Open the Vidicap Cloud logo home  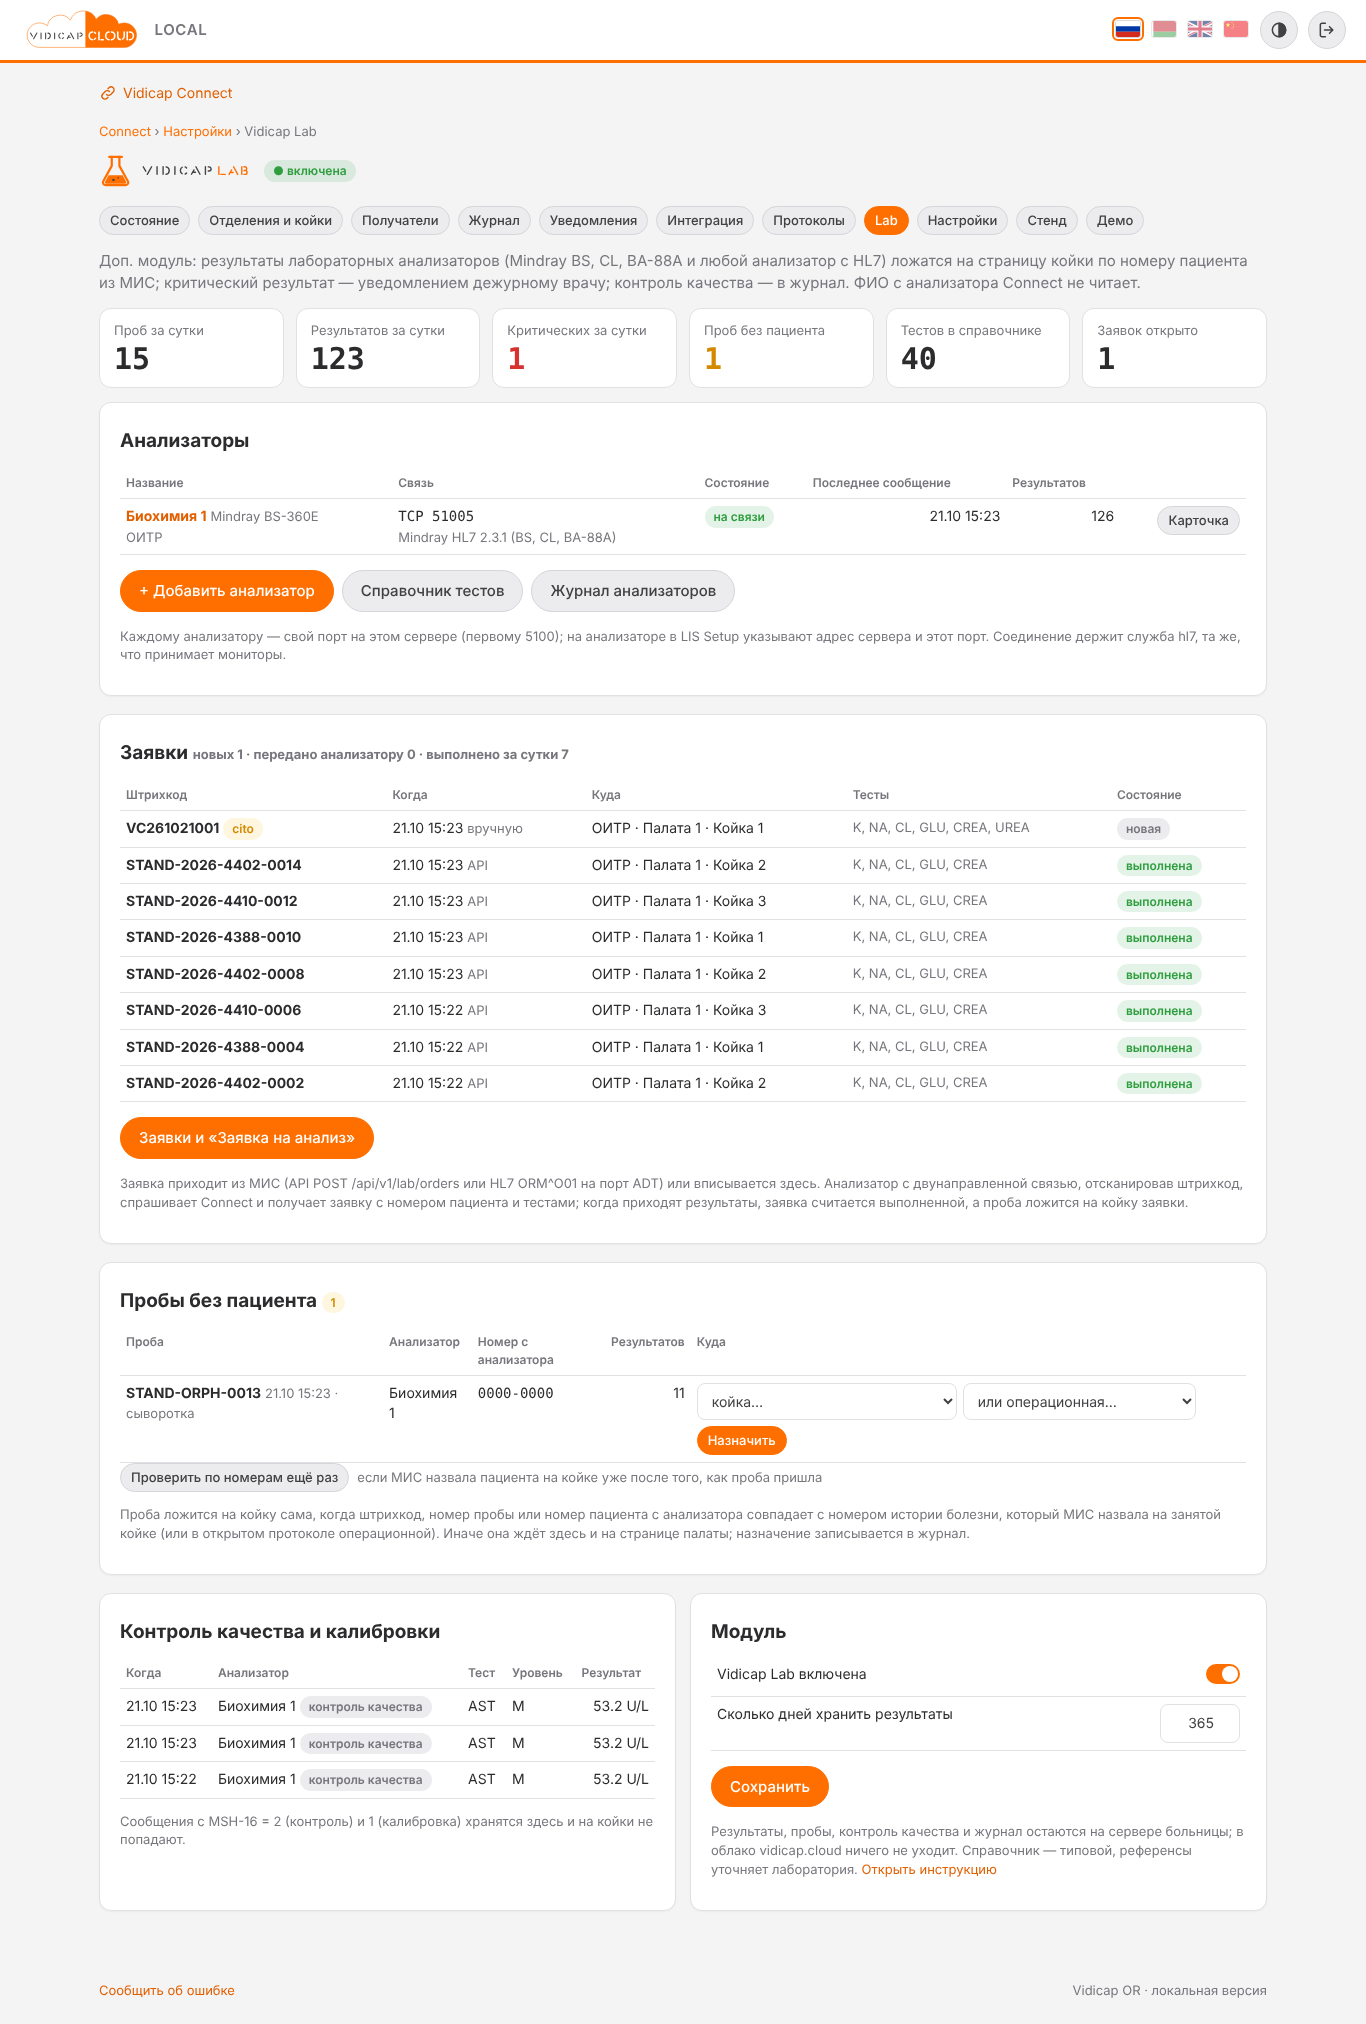[x=82, y=30]
